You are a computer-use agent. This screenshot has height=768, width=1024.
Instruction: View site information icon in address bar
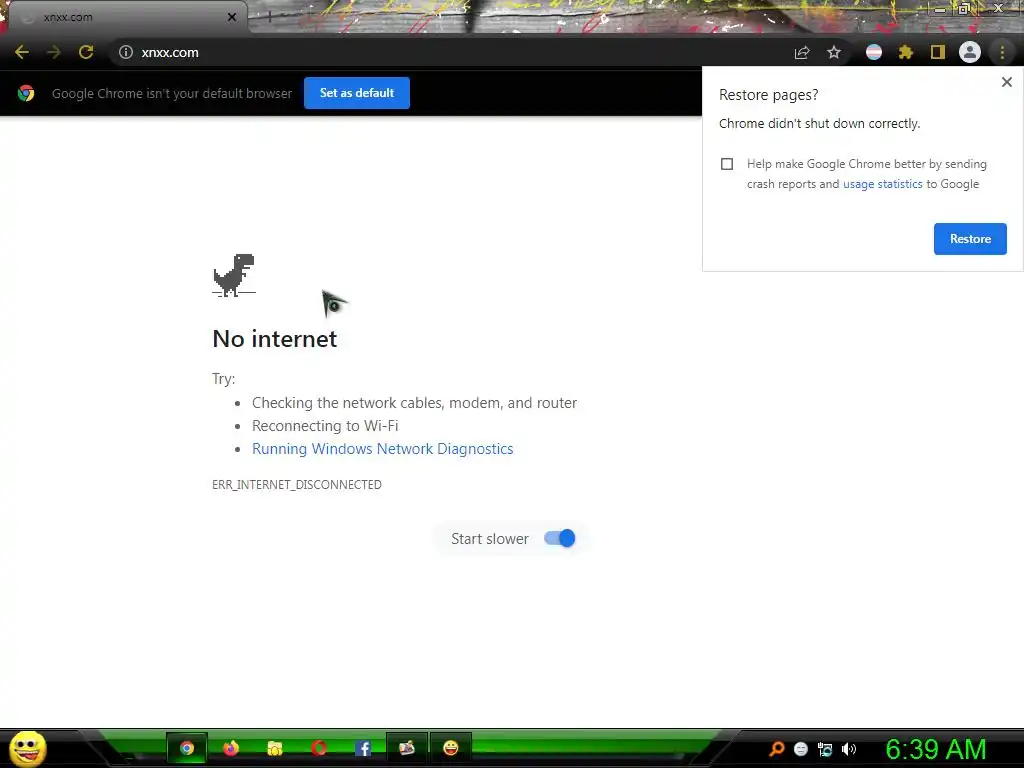[x=126, y=52]
